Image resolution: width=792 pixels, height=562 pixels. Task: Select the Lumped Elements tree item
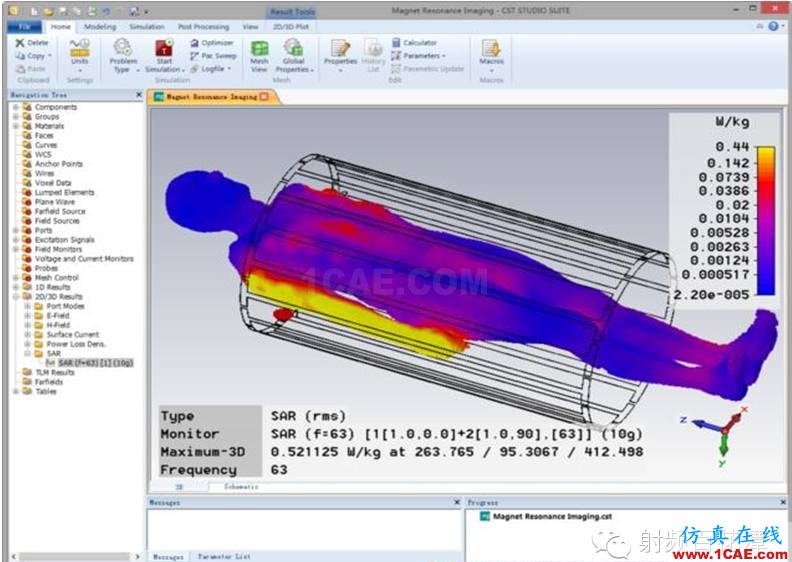(x=58, y=192)
